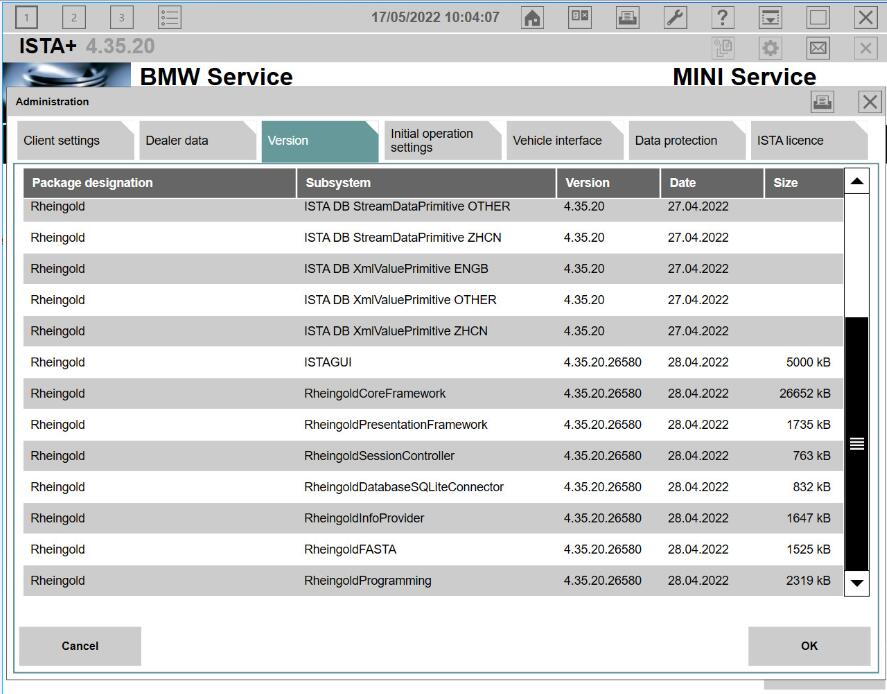
Task: Select ISTA DB StreamDataPrimitive OTHER row
Action: coord(433,208)
